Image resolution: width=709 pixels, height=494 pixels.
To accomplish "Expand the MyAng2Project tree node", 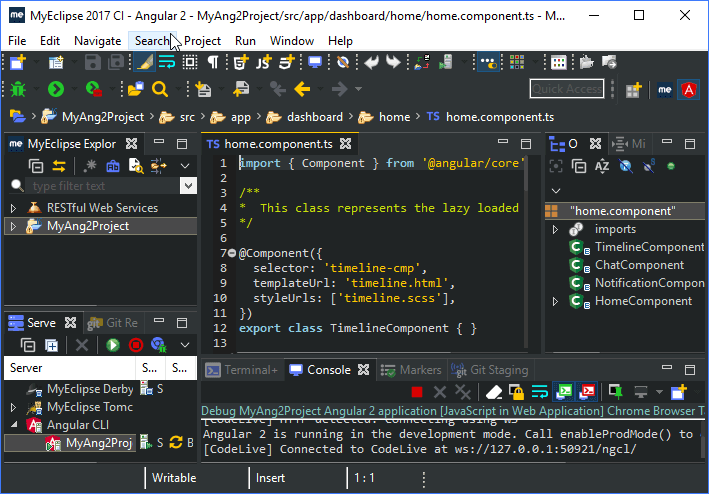I will click(14, 226).
